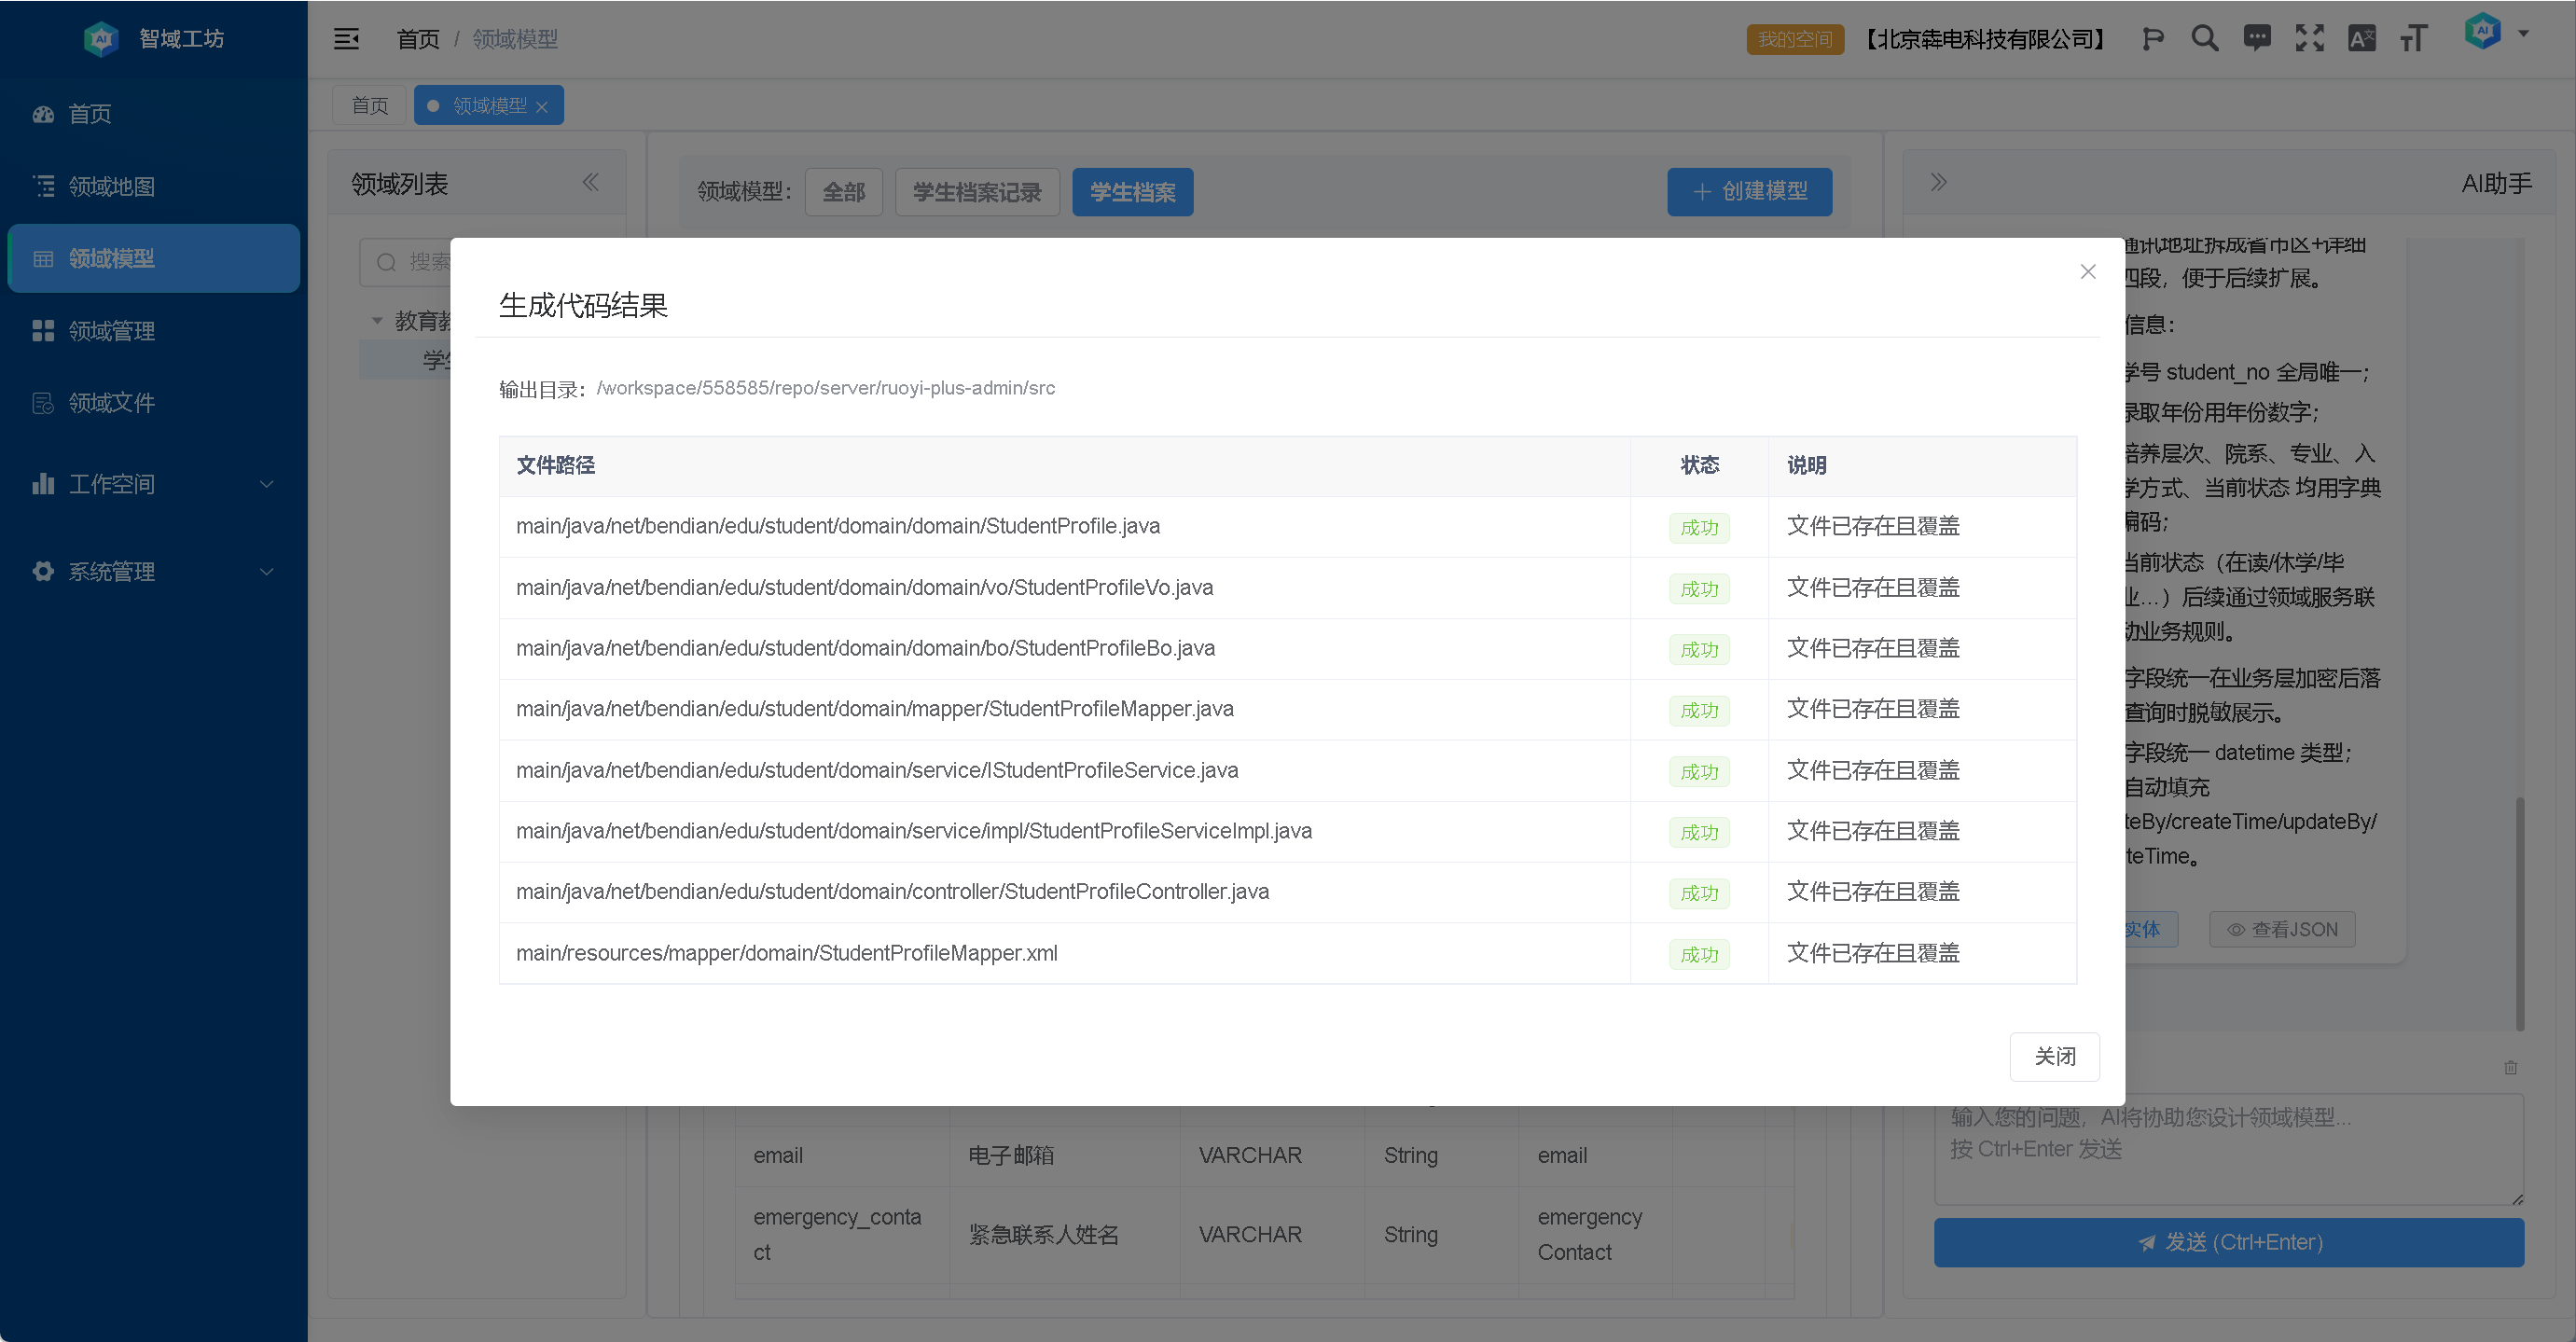Open the font size adjust icon

pos(2413,39)
